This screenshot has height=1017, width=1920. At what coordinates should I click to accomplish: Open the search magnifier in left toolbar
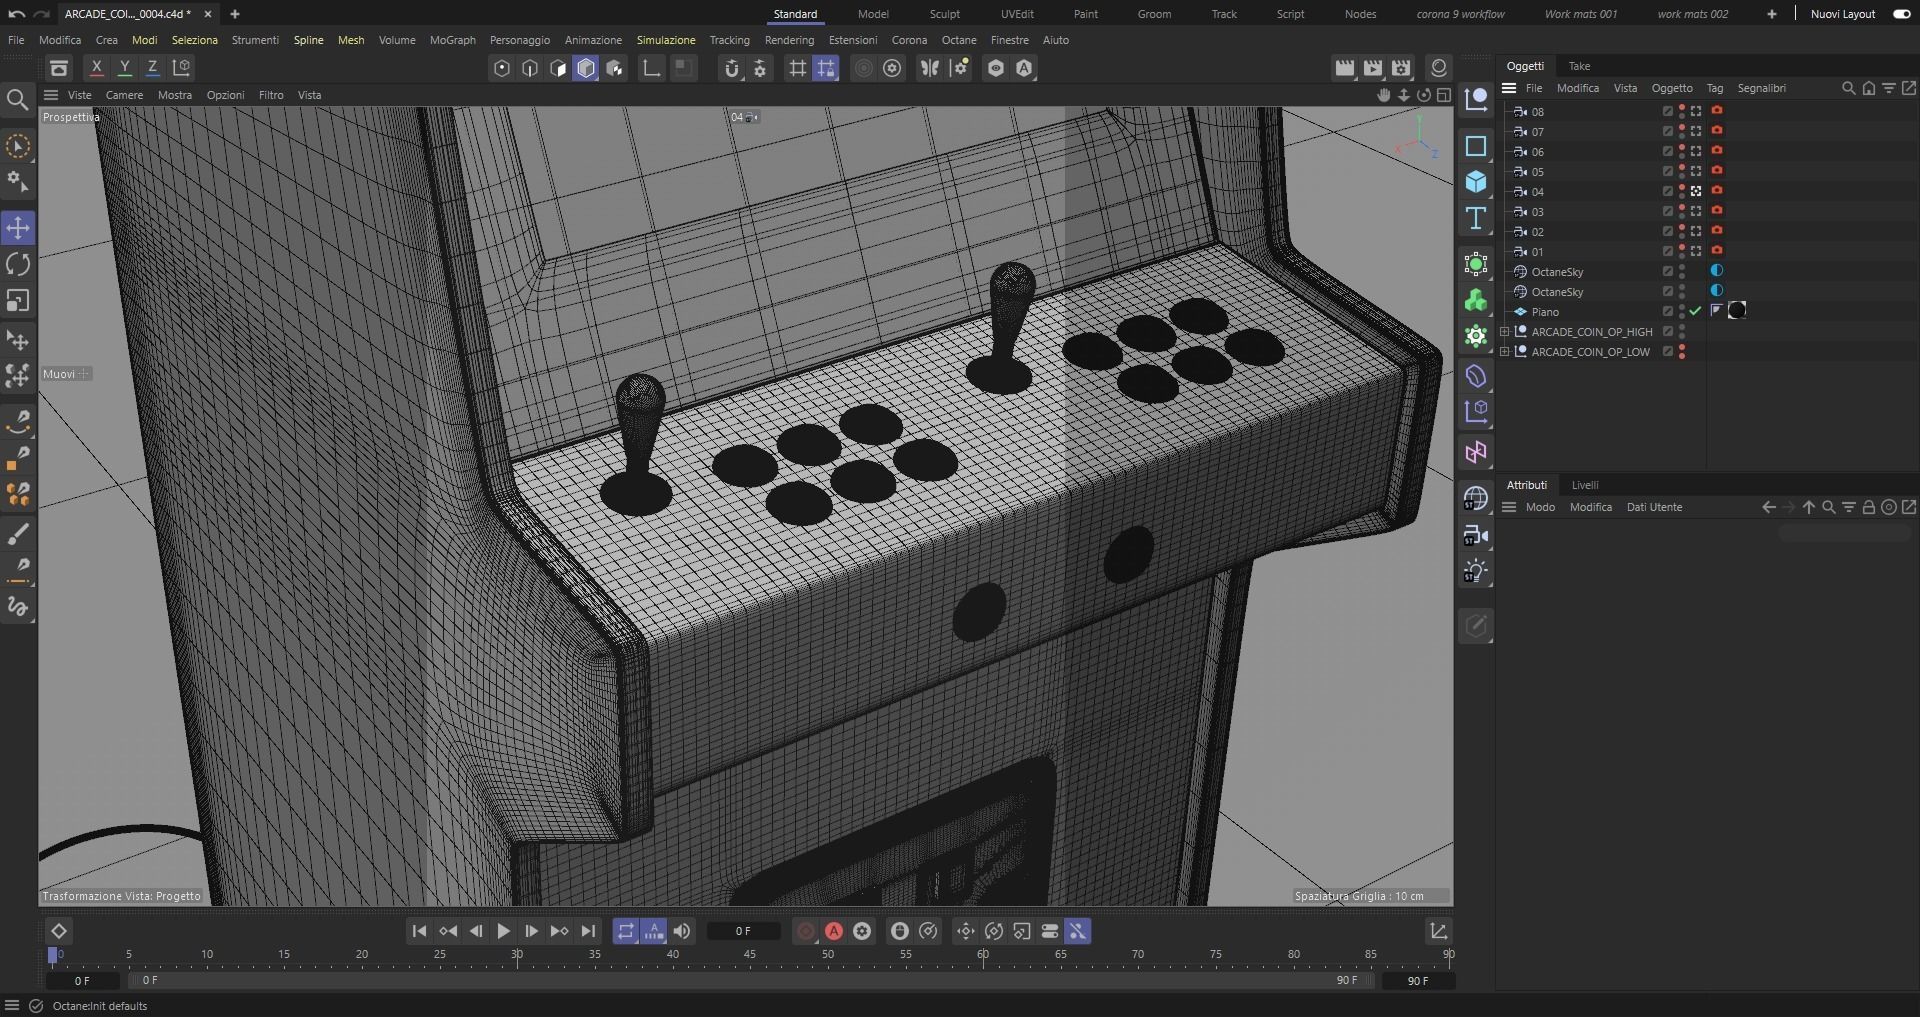[17, 99]
